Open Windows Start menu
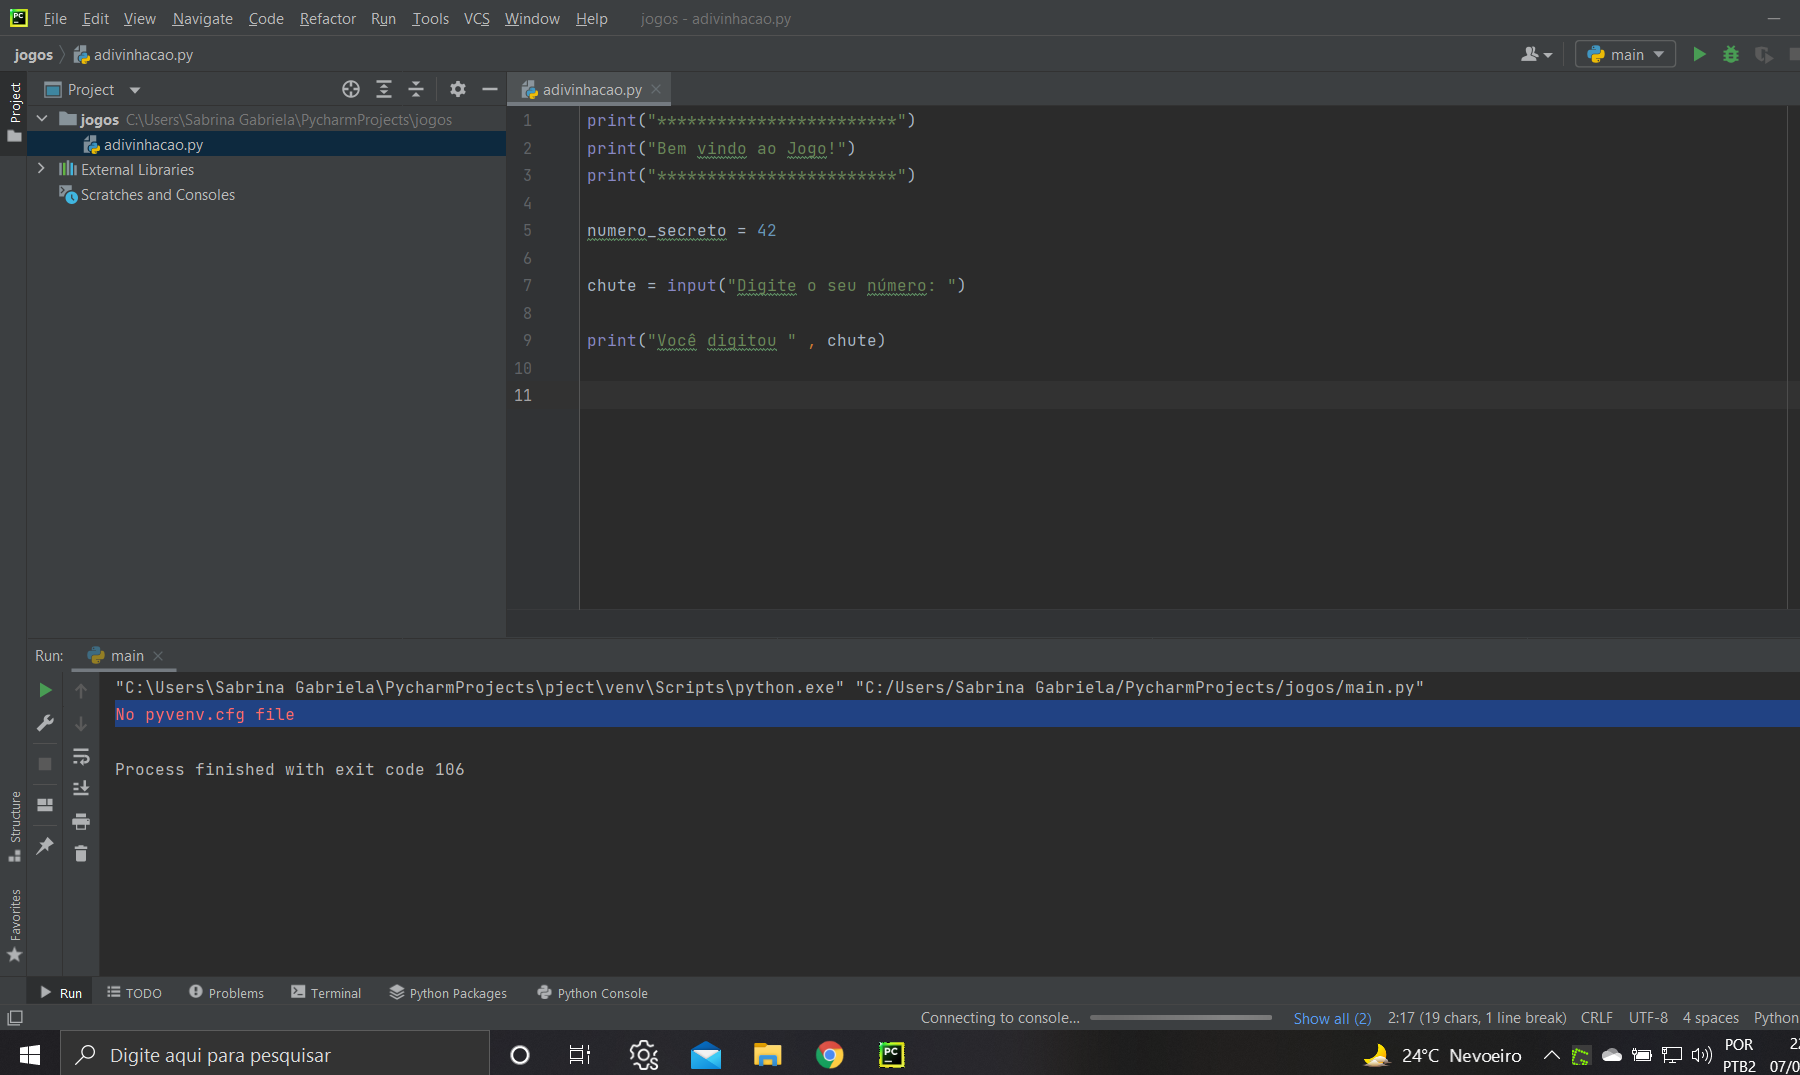The image size is (1800, 1075). (30, 1055)
